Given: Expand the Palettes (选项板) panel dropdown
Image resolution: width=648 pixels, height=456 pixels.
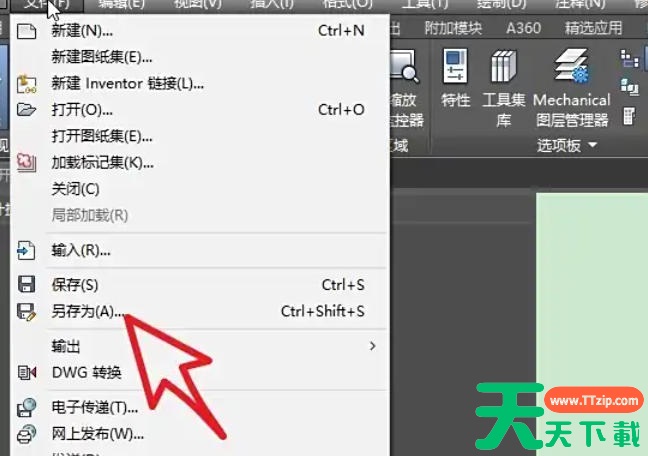Looking at the screenshot, I should click(592, 146).
